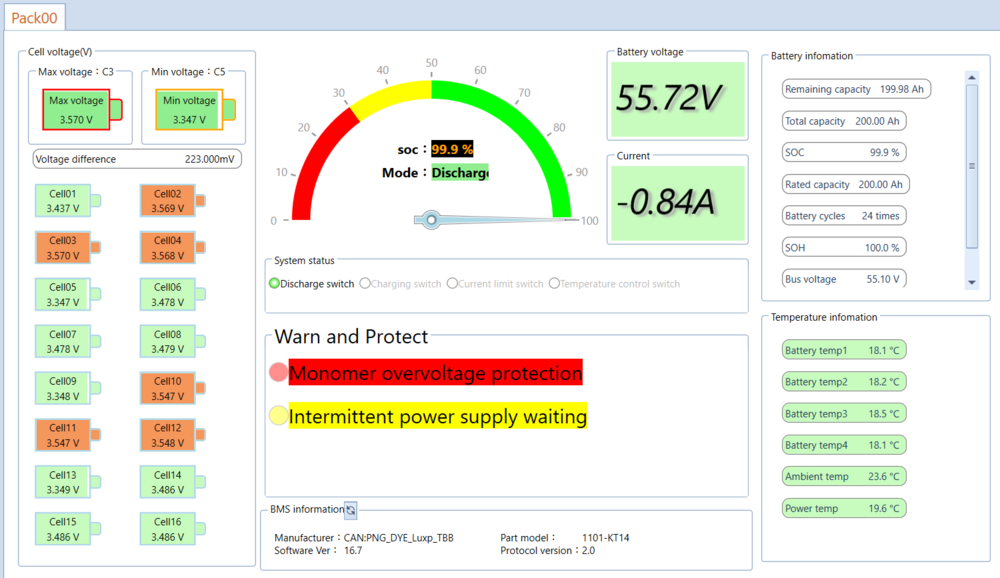1000x578 pixels.
Task: Click the SOC gauge needle knob
Action: [x=432, y=219]
